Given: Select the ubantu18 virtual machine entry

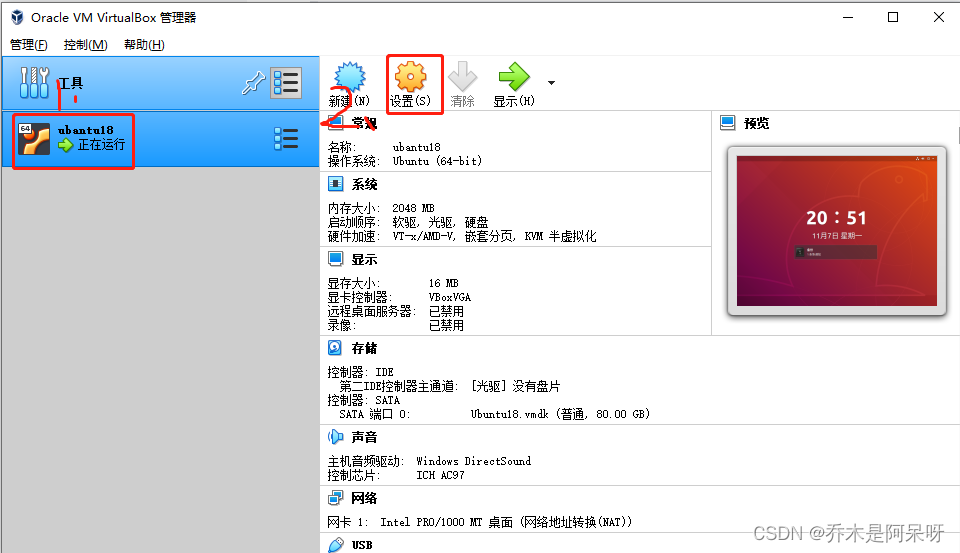Looking at the screenshot, I should (x=160, y=139).
